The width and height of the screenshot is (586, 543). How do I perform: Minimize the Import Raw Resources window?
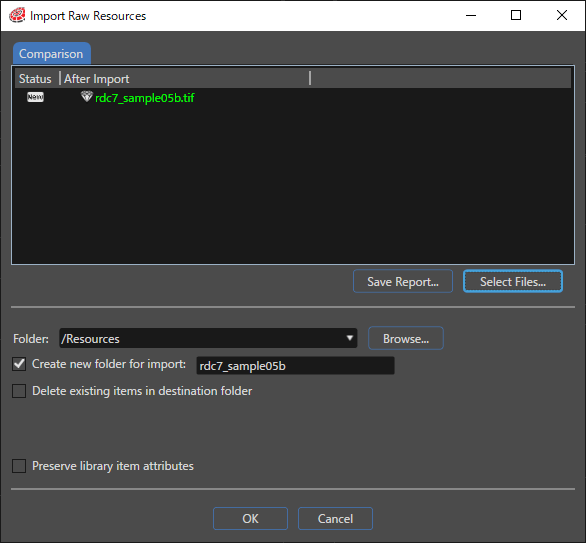coord(471,15)
